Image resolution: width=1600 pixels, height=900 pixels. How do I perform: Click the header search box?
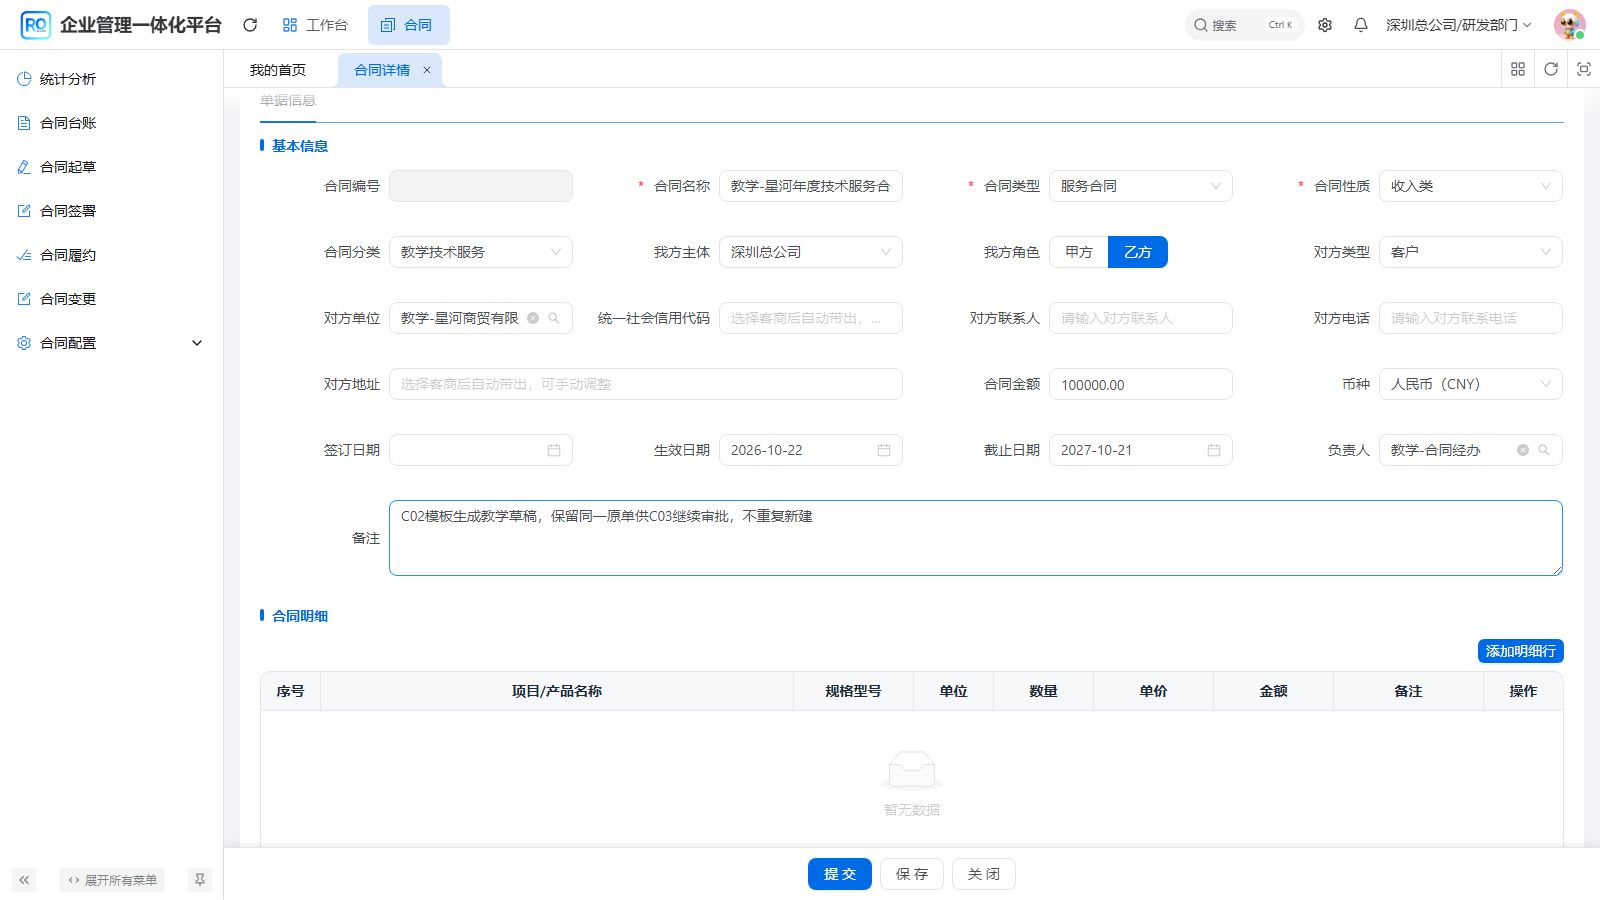click(1244, 25)
